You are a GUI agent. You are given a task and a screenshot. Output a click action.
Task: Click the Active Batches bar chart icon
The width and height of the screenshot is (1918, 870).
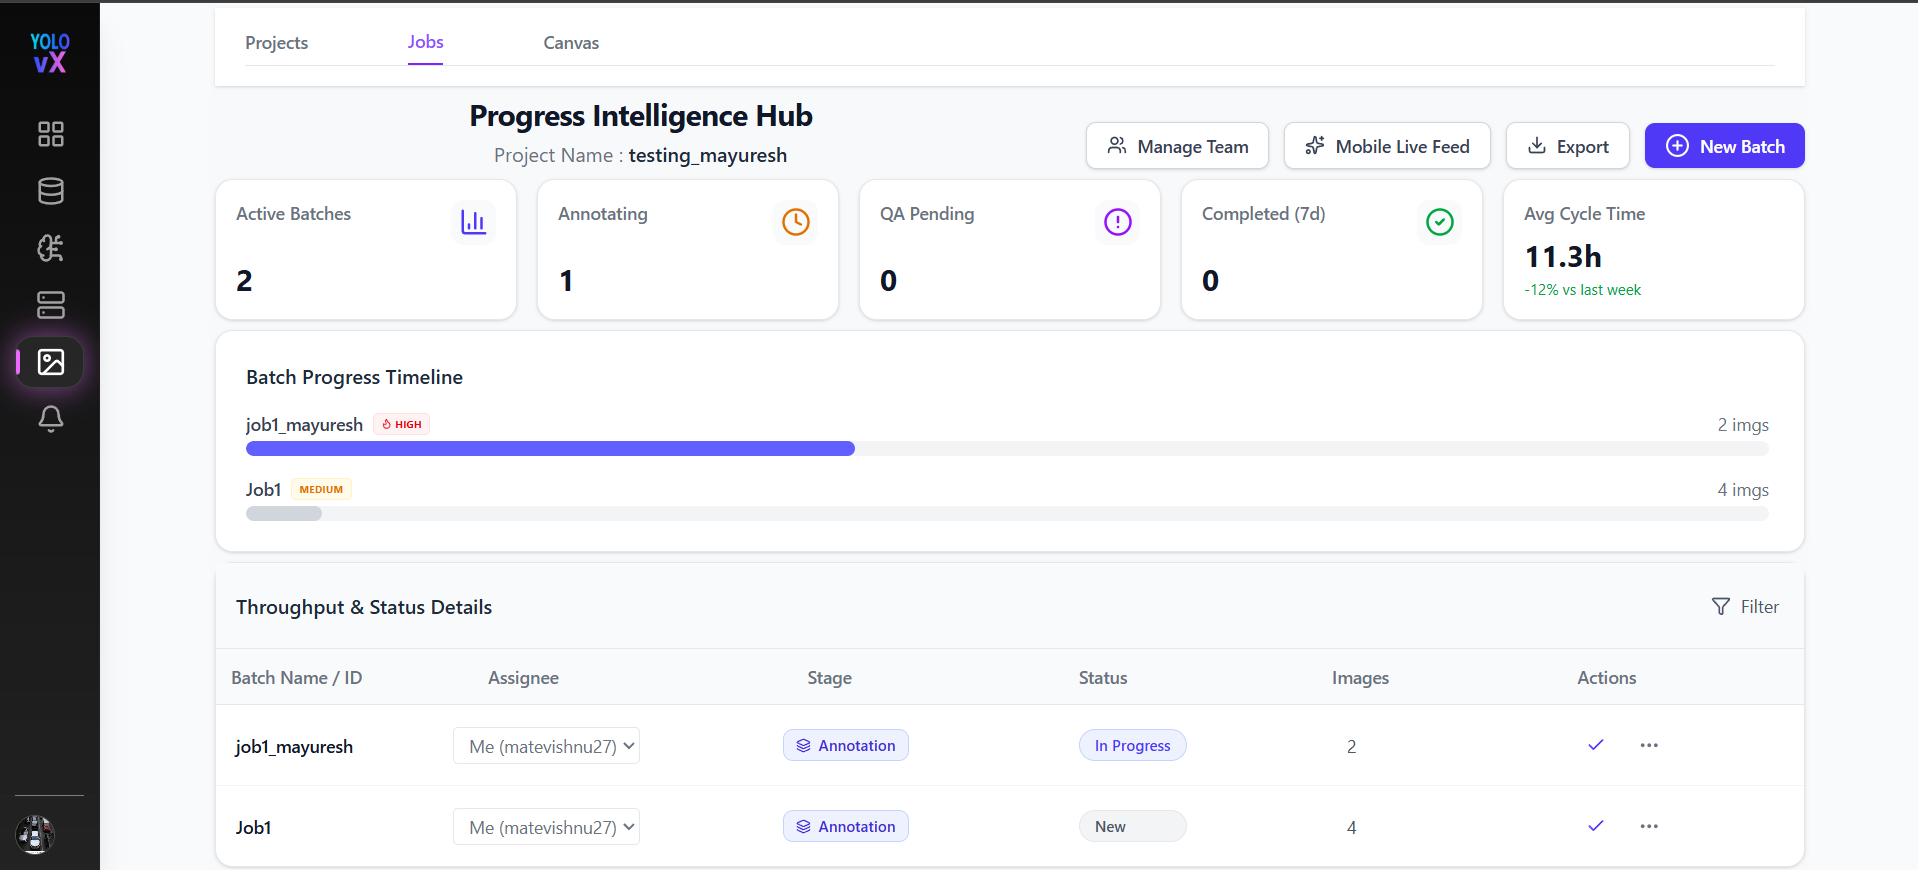pos(473,222)
